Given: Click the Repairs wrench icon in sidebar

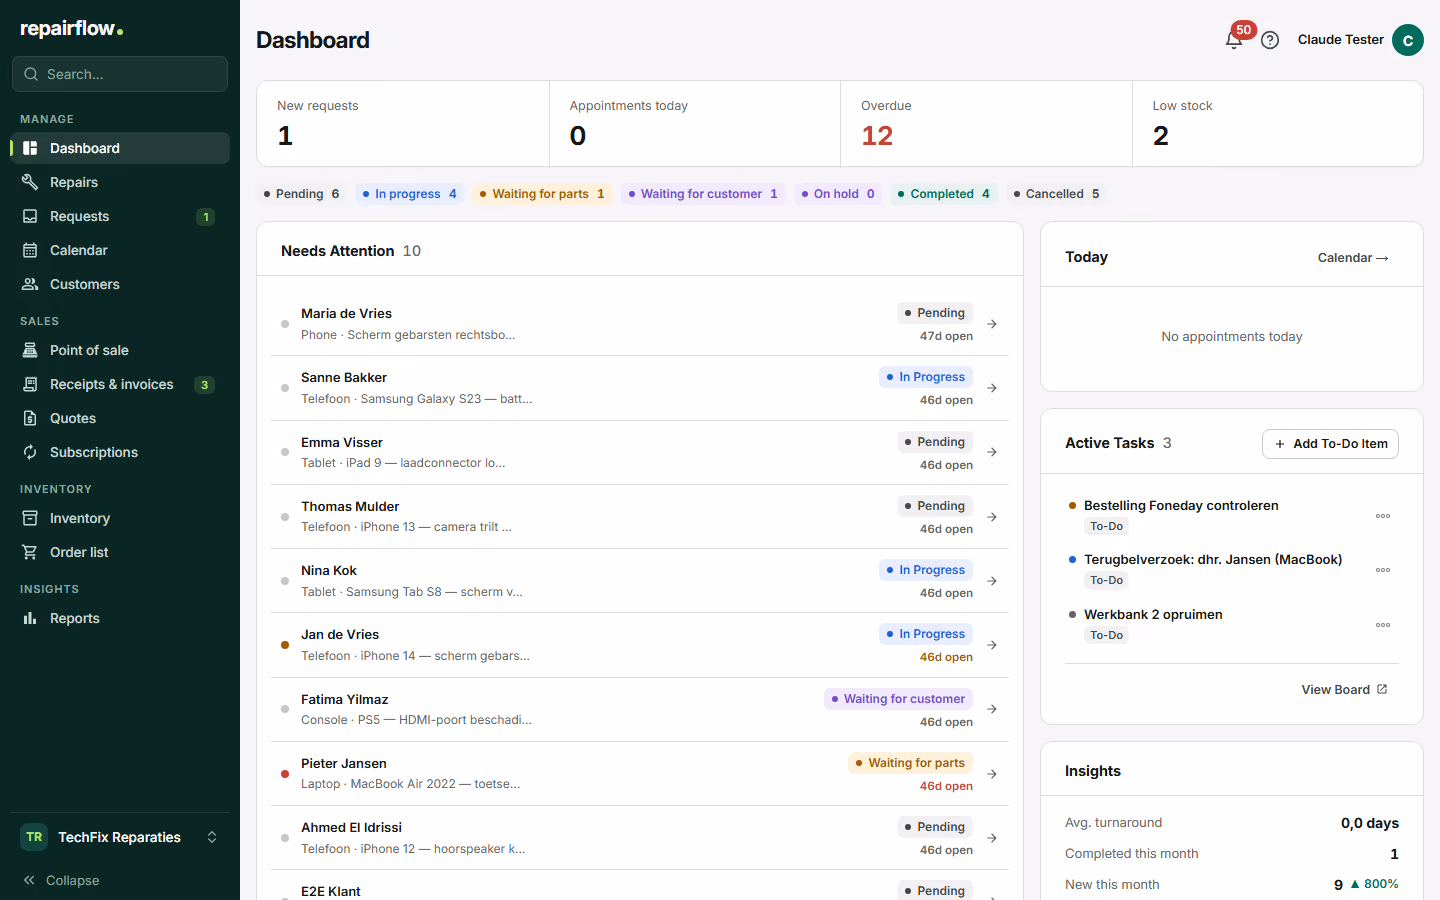Looking at the screenshot, I should click(x=30, y=182).
